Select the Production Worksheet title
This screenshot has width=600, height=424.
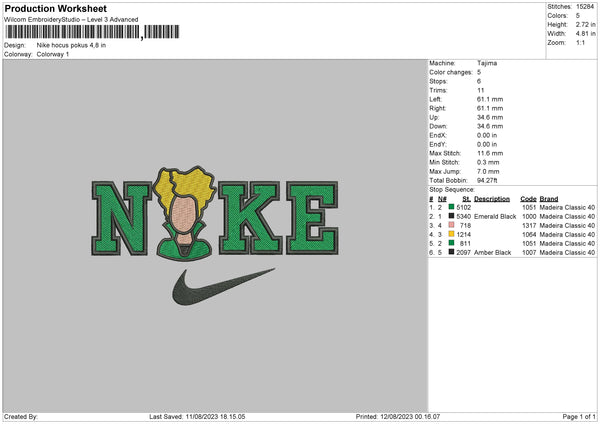55,8
